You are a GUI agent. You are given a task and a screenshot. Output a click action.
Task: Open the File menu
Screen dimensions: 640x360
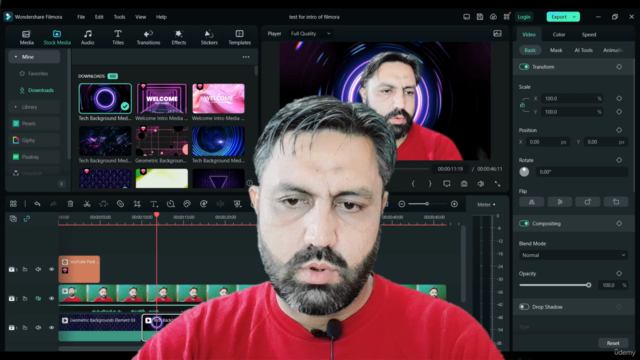point(81,17)
